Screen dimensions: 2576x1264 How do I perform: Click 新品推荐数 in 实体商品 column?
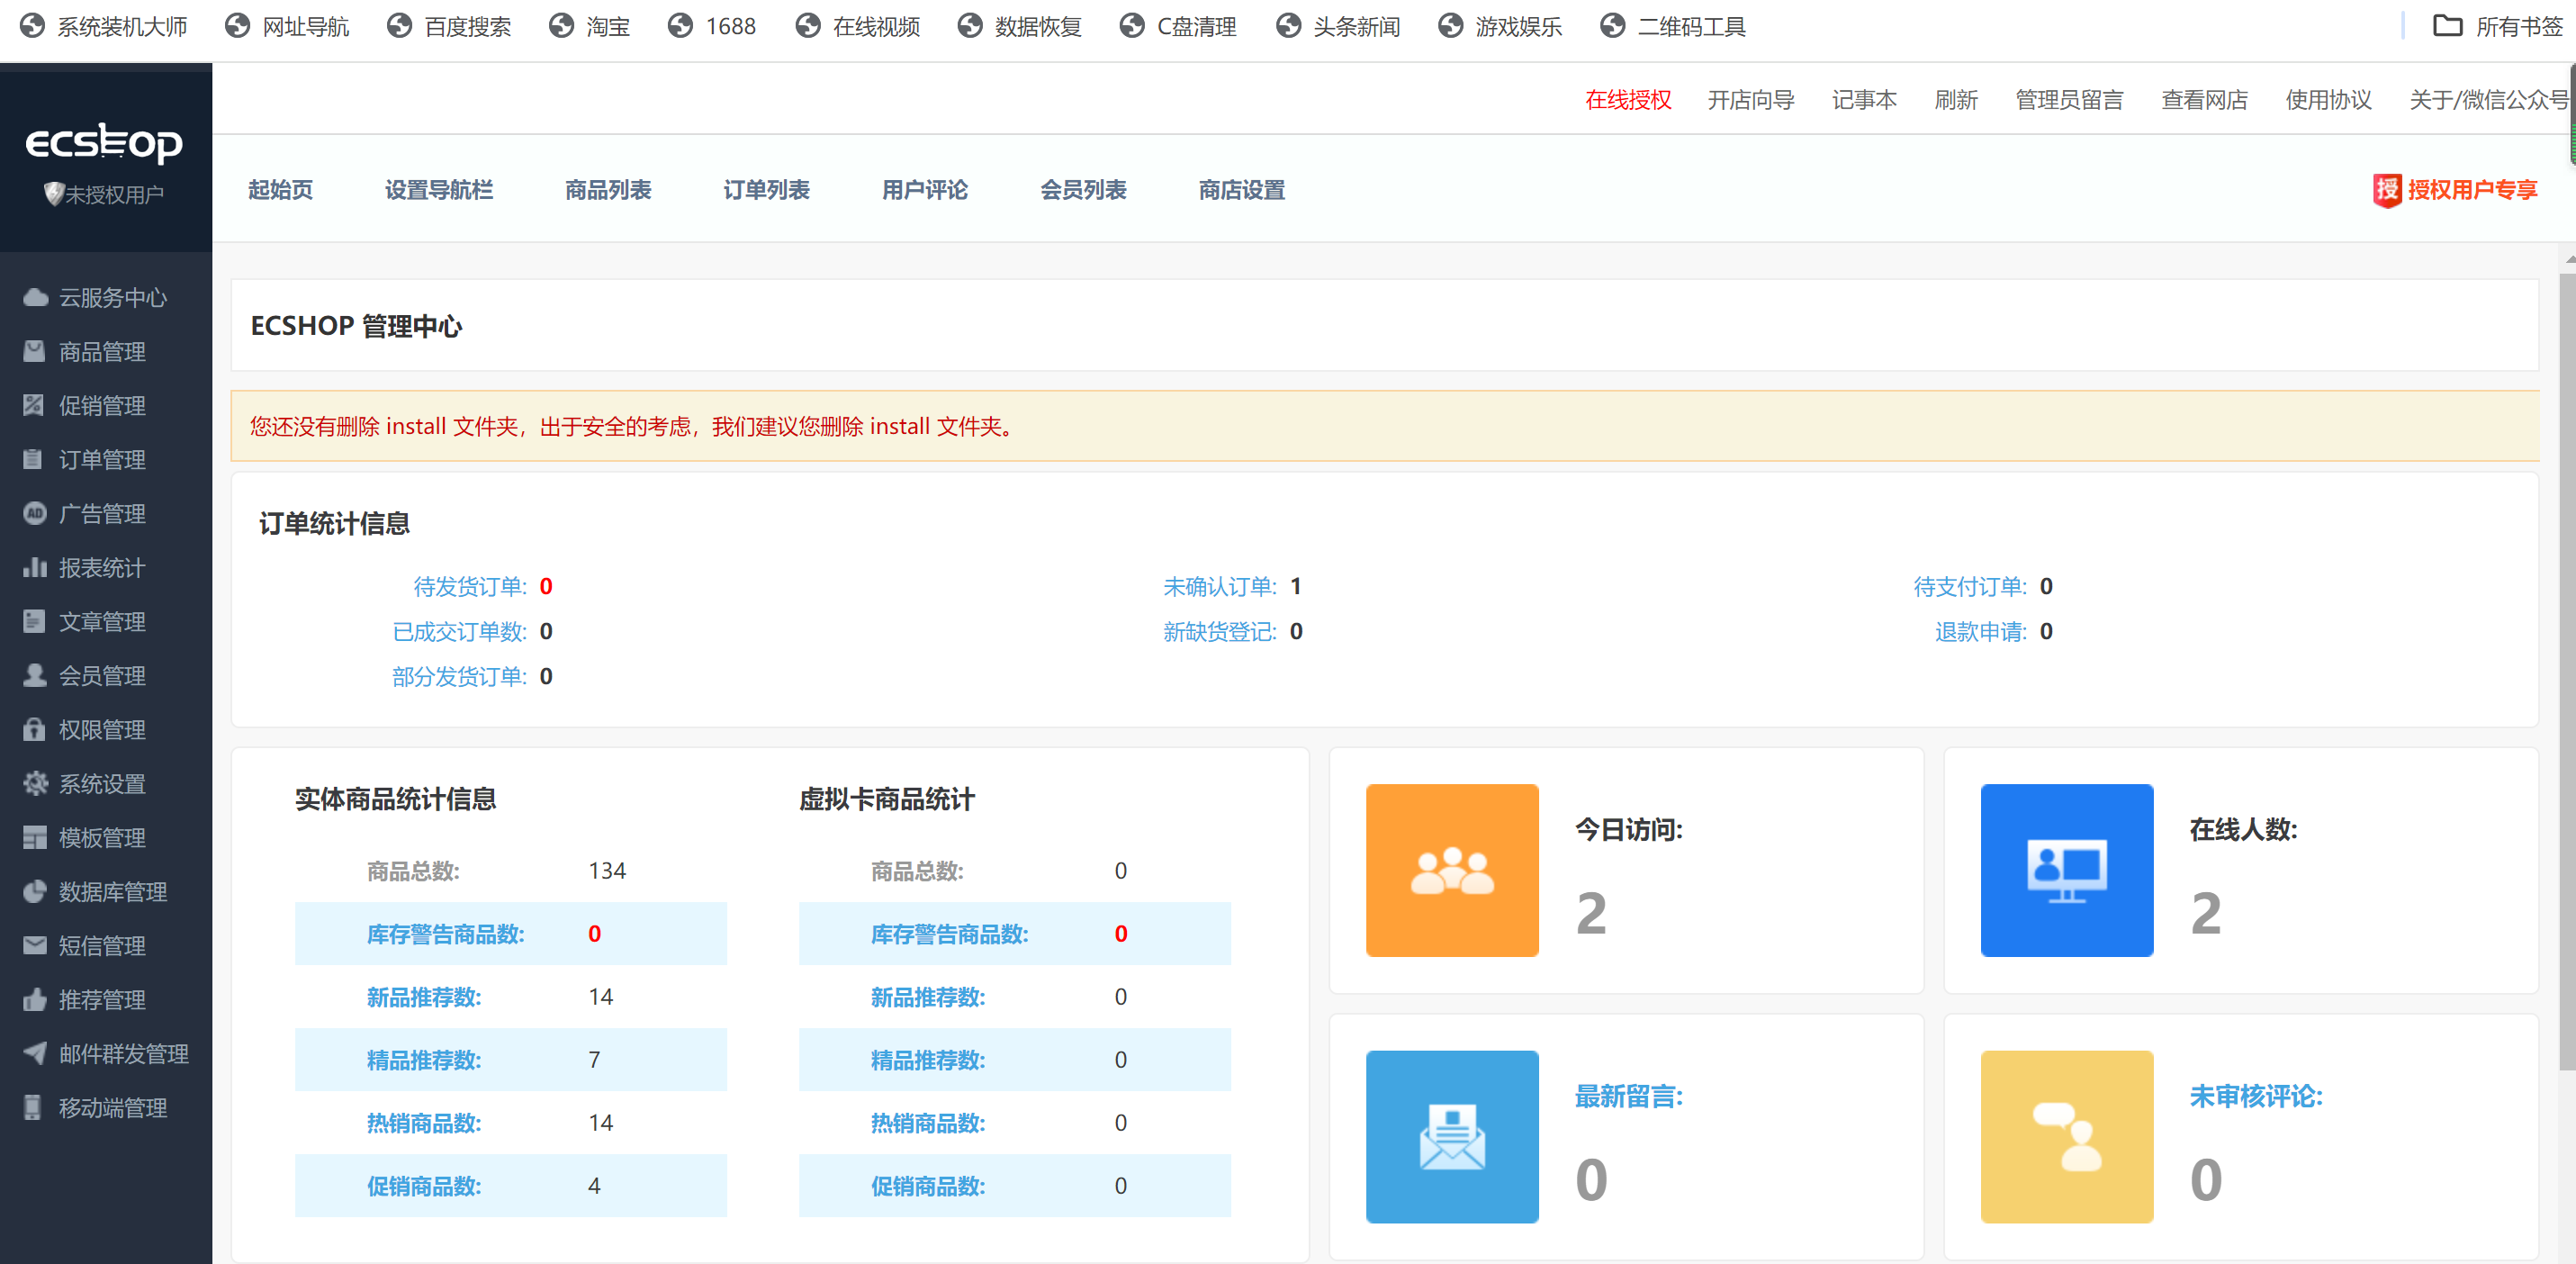[424, 997]
